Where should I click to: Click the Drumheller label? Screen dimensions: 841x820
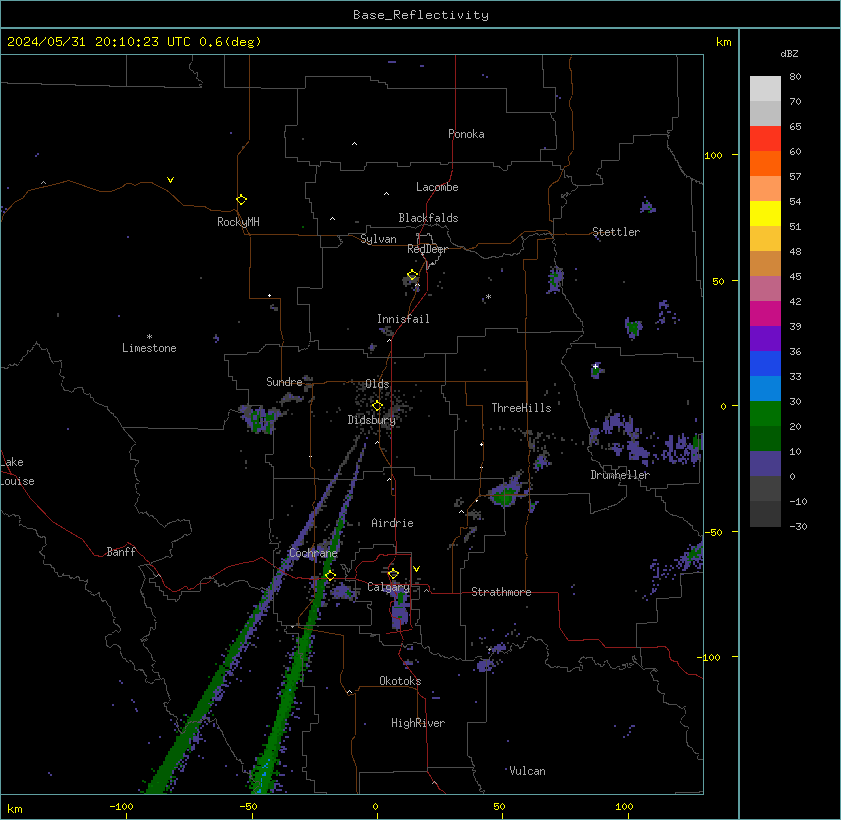coord(620,475)
